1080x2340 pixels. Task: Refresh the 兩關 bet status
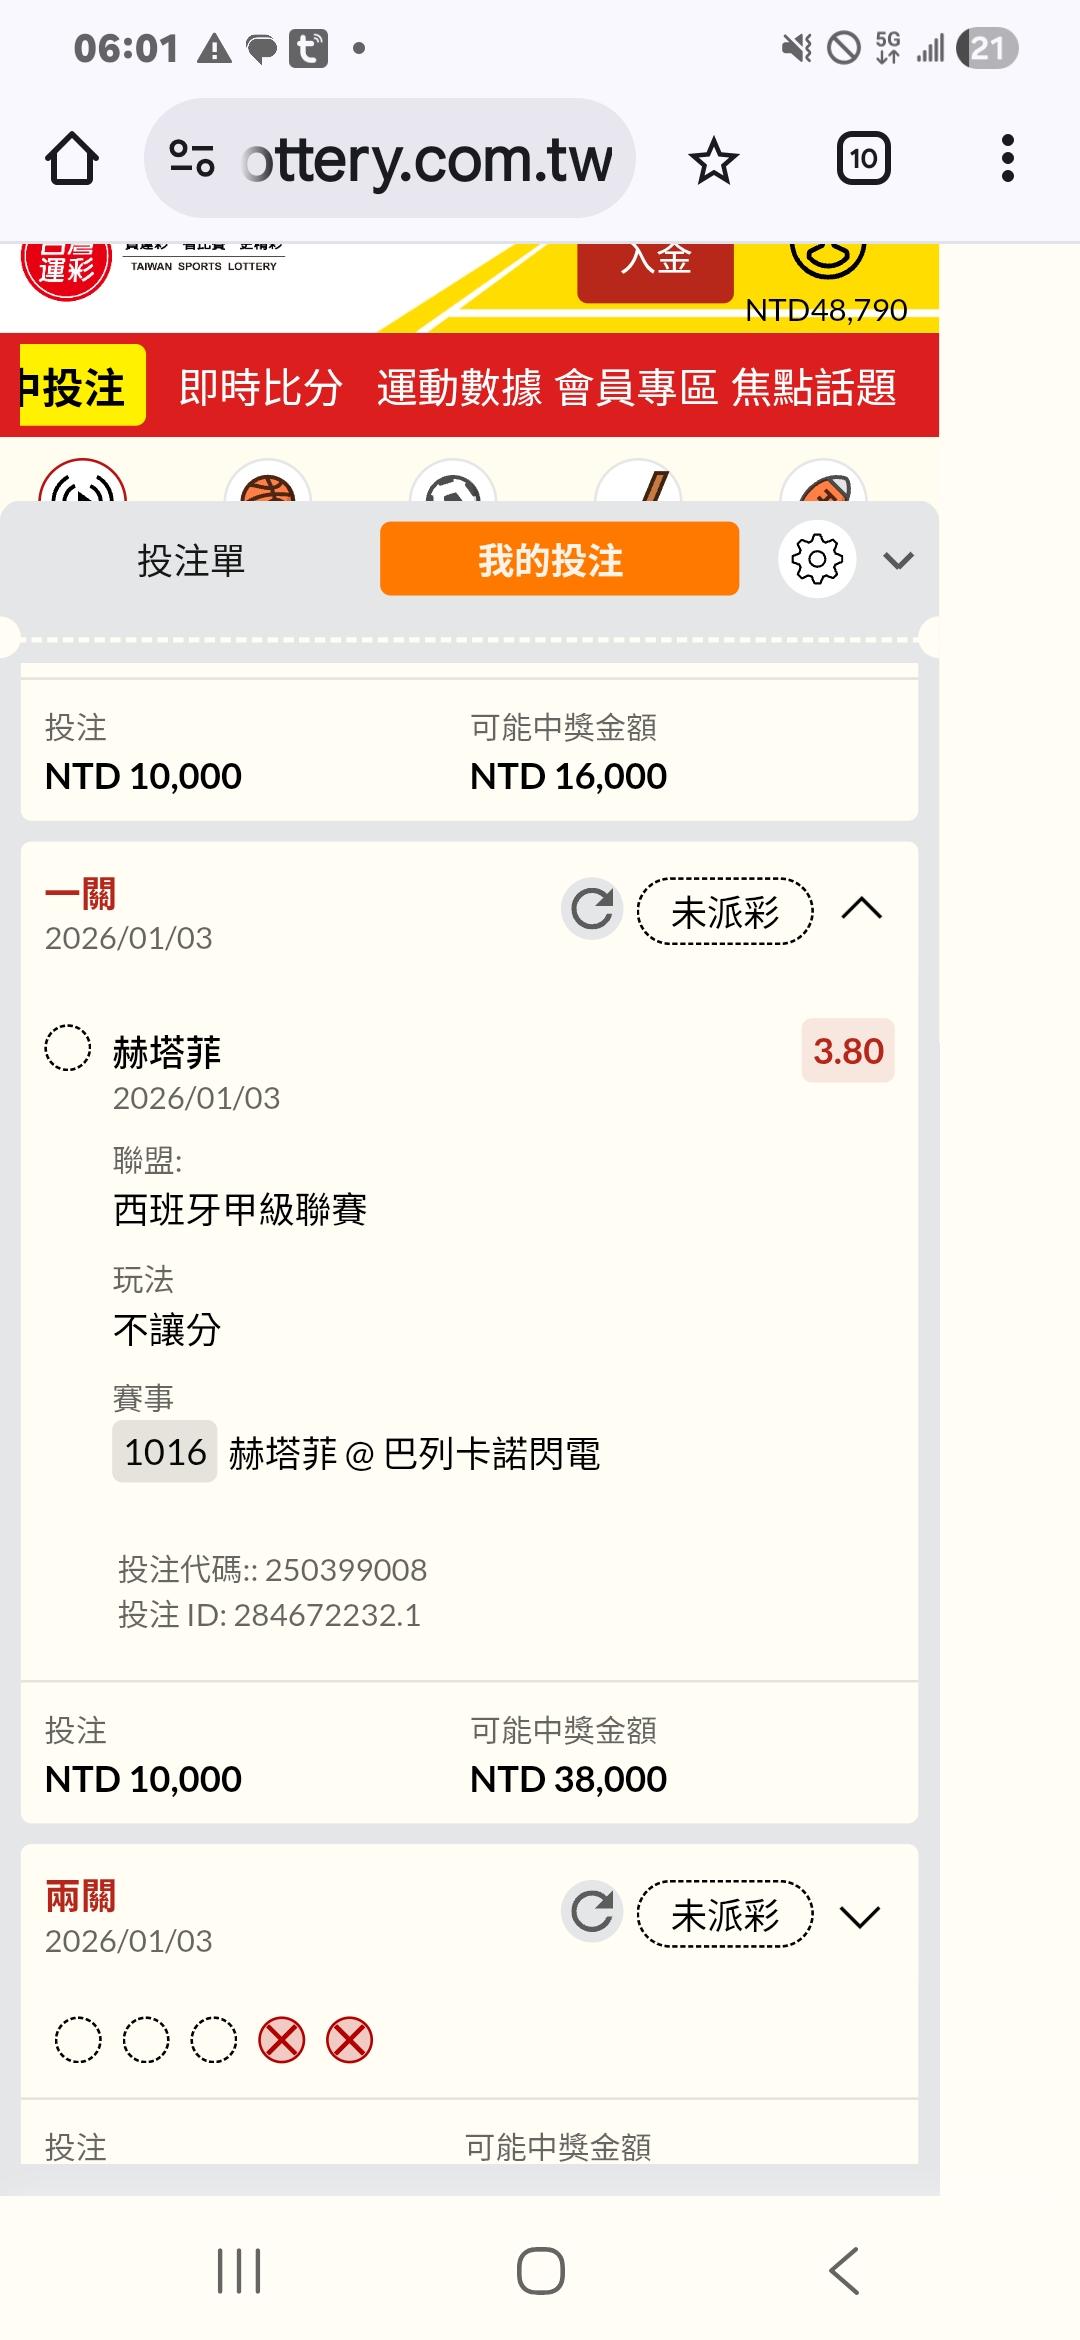(592, 1912)
